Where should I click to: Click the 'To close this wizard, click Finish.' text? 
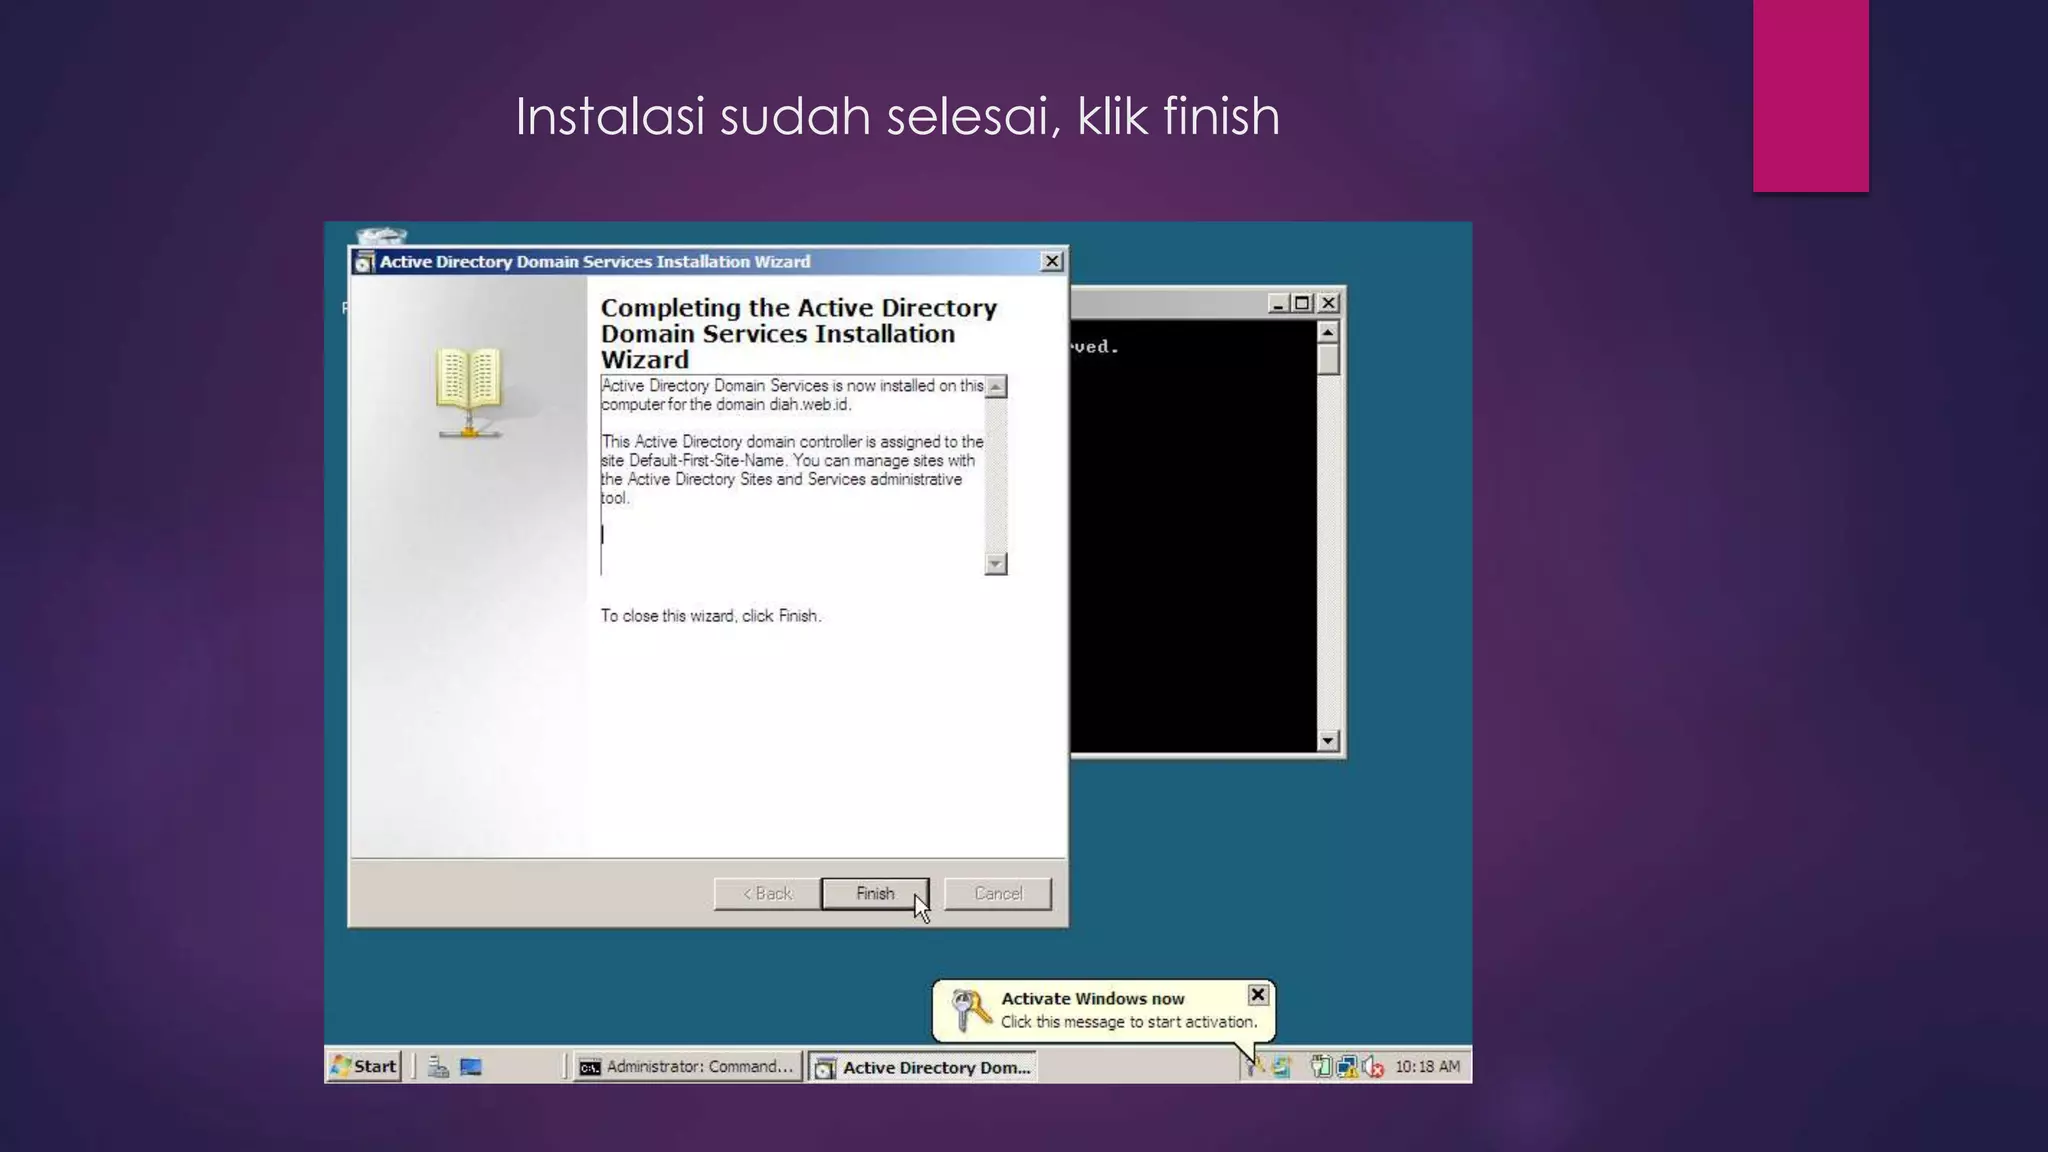click(711, 616)
